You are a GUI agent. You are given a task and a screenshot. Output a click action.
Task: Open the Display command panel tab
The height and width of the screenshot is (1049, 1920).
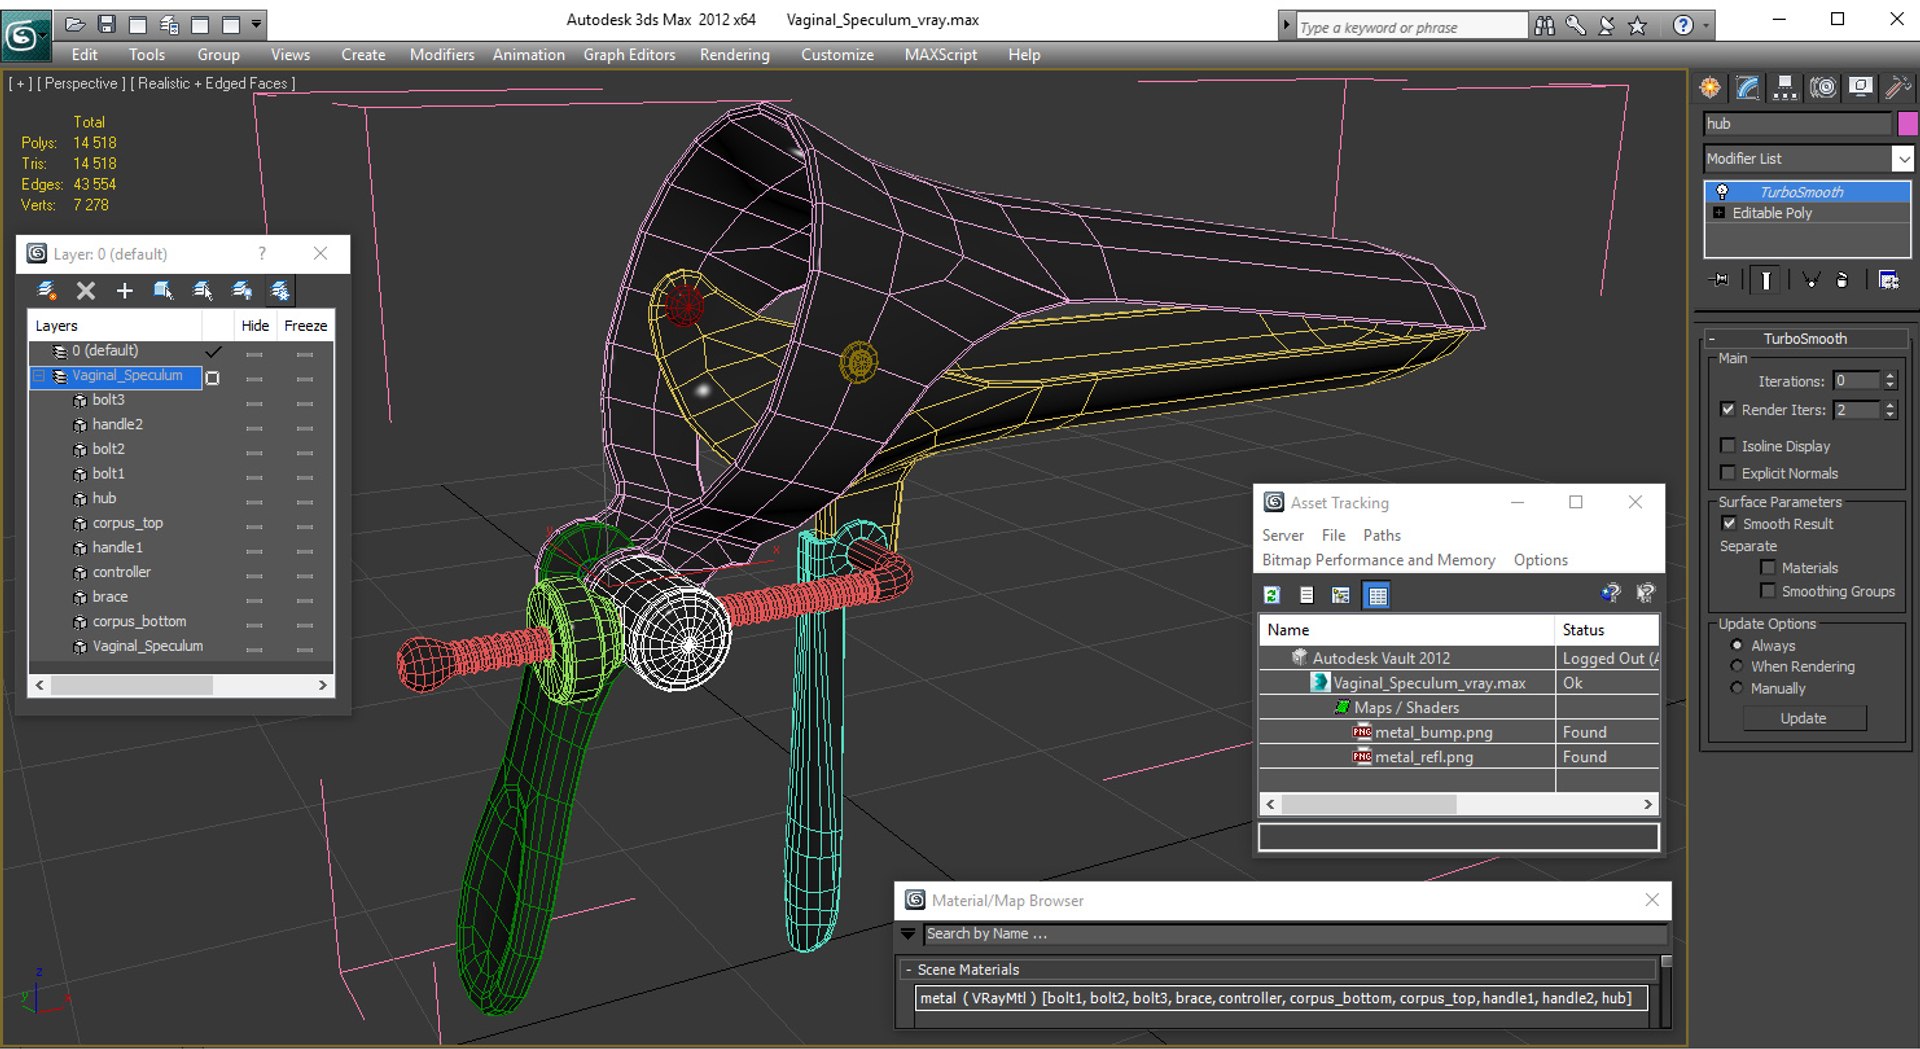1860,88
